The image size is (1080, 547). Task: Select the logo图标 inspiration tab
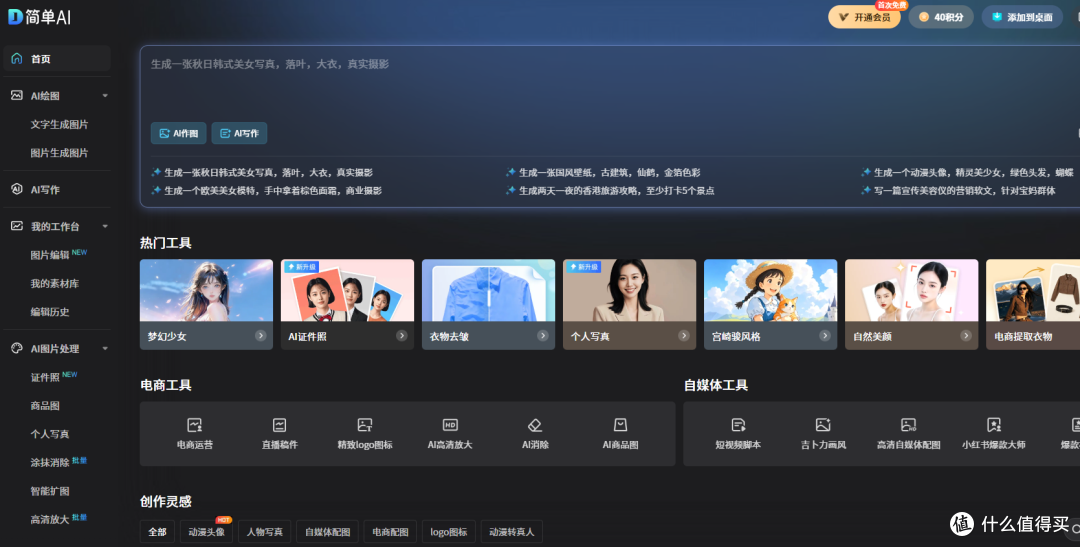[x=448, y=531]
